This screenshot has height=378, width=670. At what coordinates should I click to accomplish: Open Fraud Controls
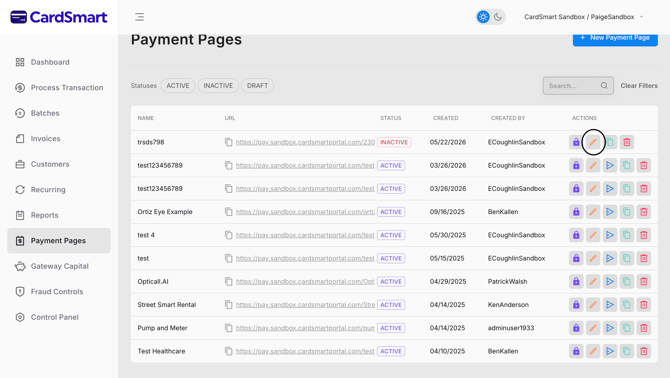(59, 292)
